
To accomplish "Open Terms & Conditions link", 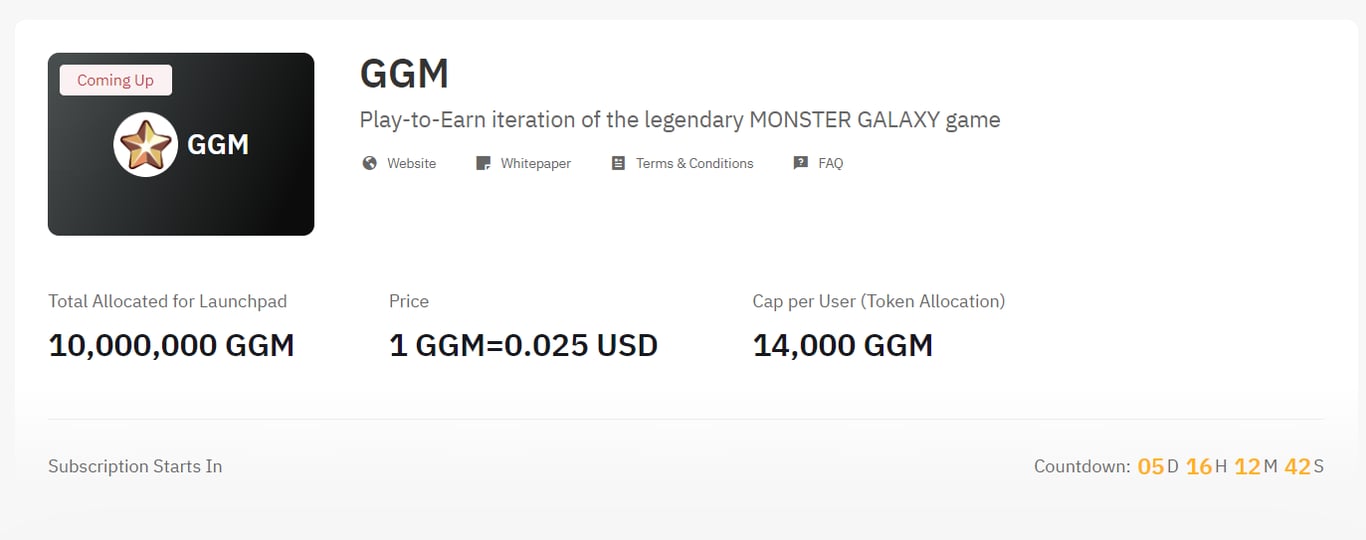I will point(694,163).
